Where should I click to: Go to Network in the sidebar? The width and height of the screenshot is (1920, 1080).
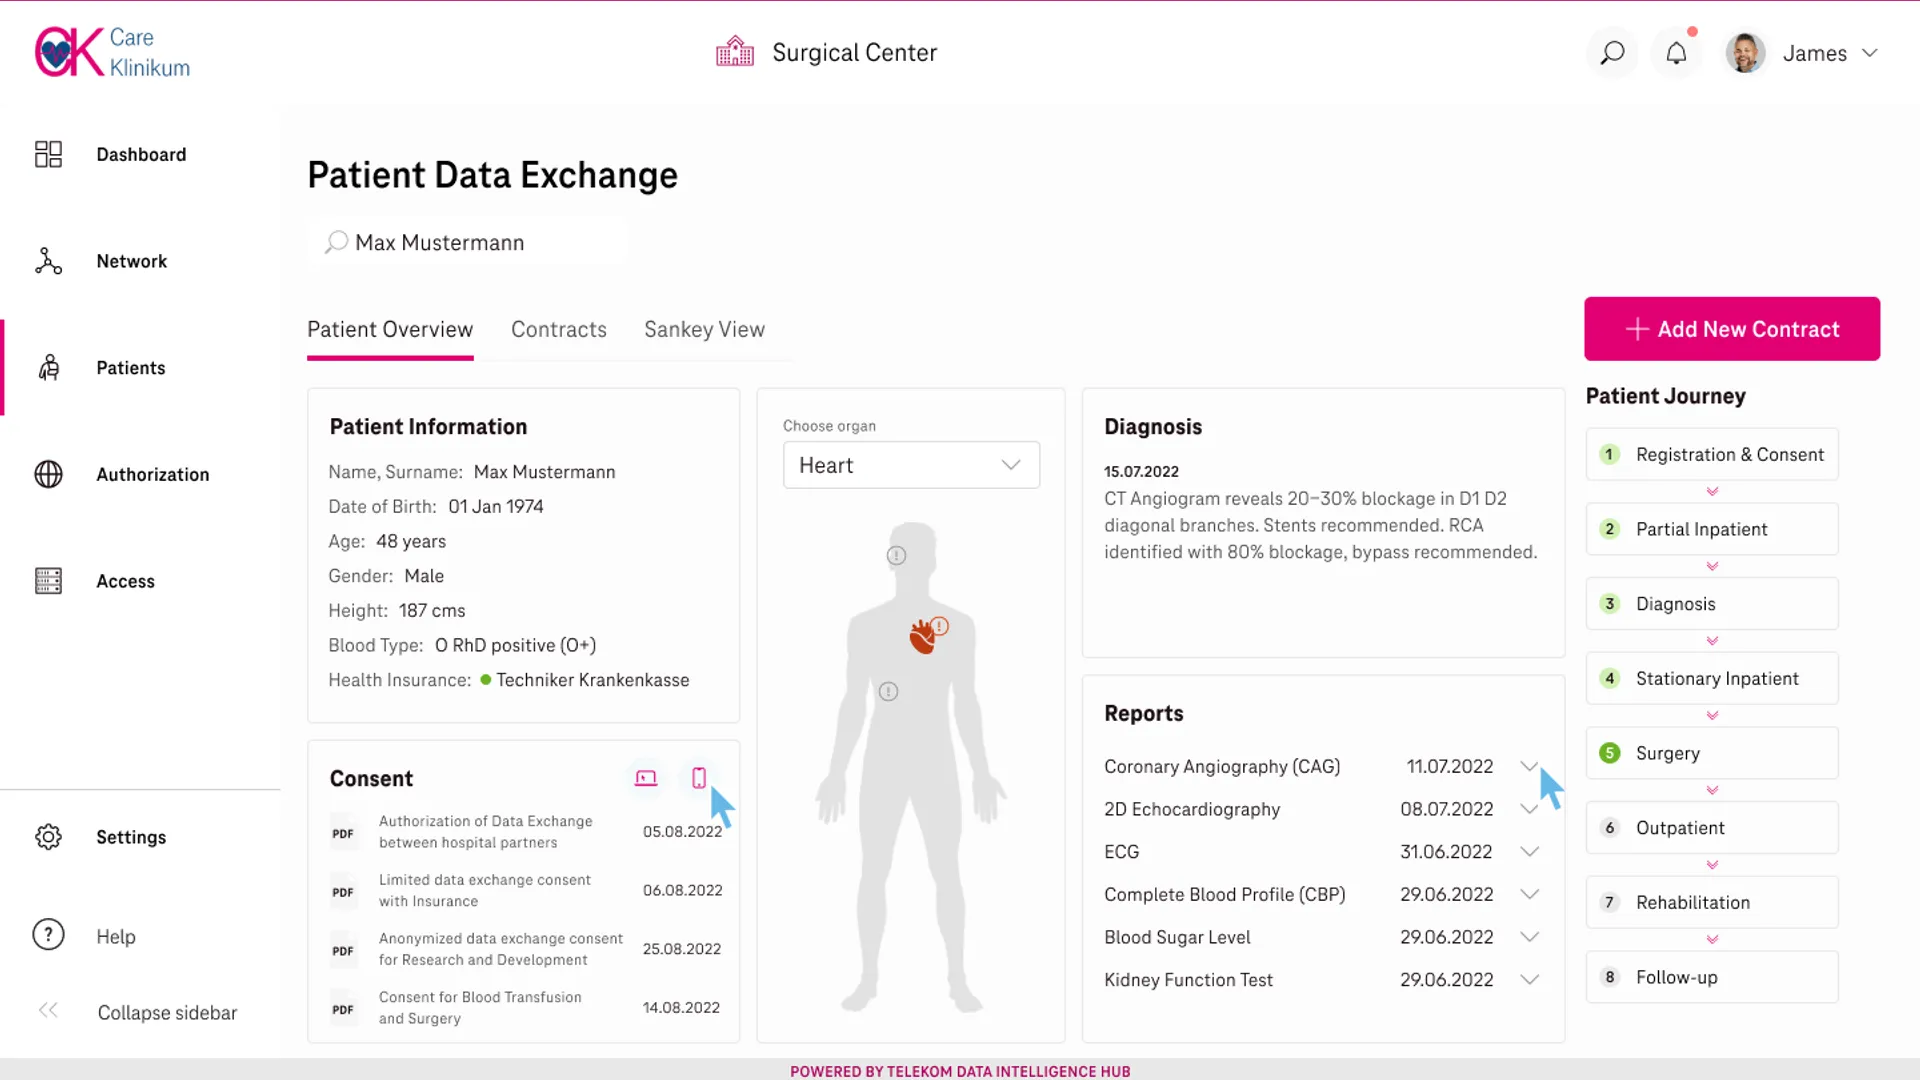131,261
